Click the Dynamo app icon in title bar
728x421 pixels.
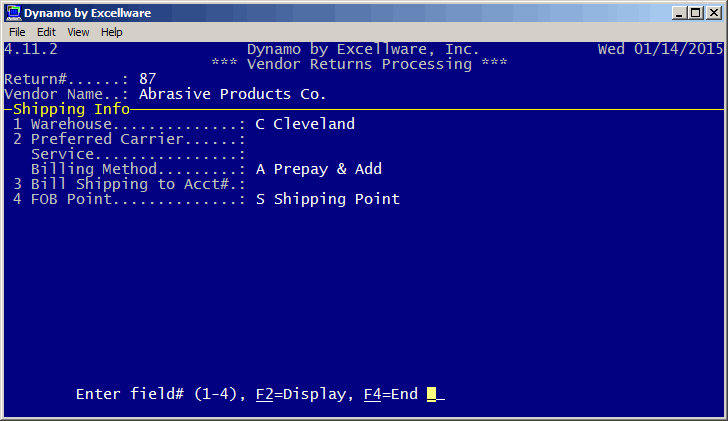[14, 13]
